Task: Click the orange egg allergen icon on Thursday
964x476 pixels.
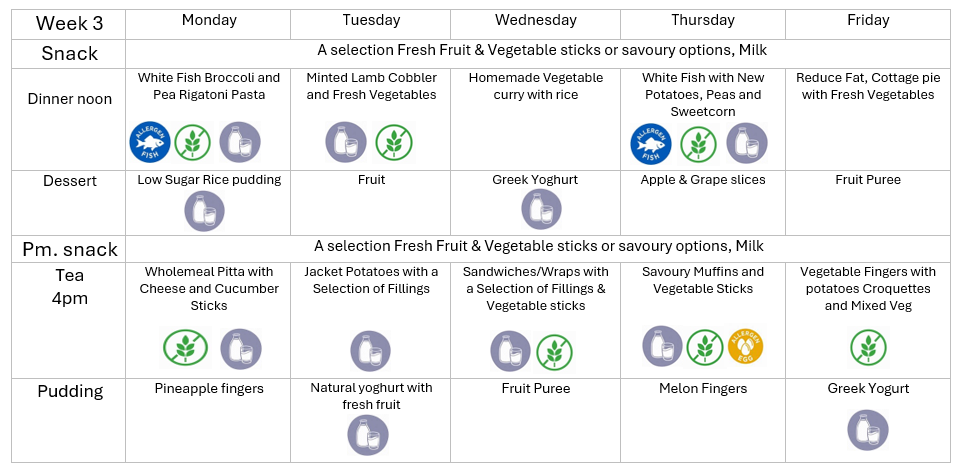Action: pos(745,346)
